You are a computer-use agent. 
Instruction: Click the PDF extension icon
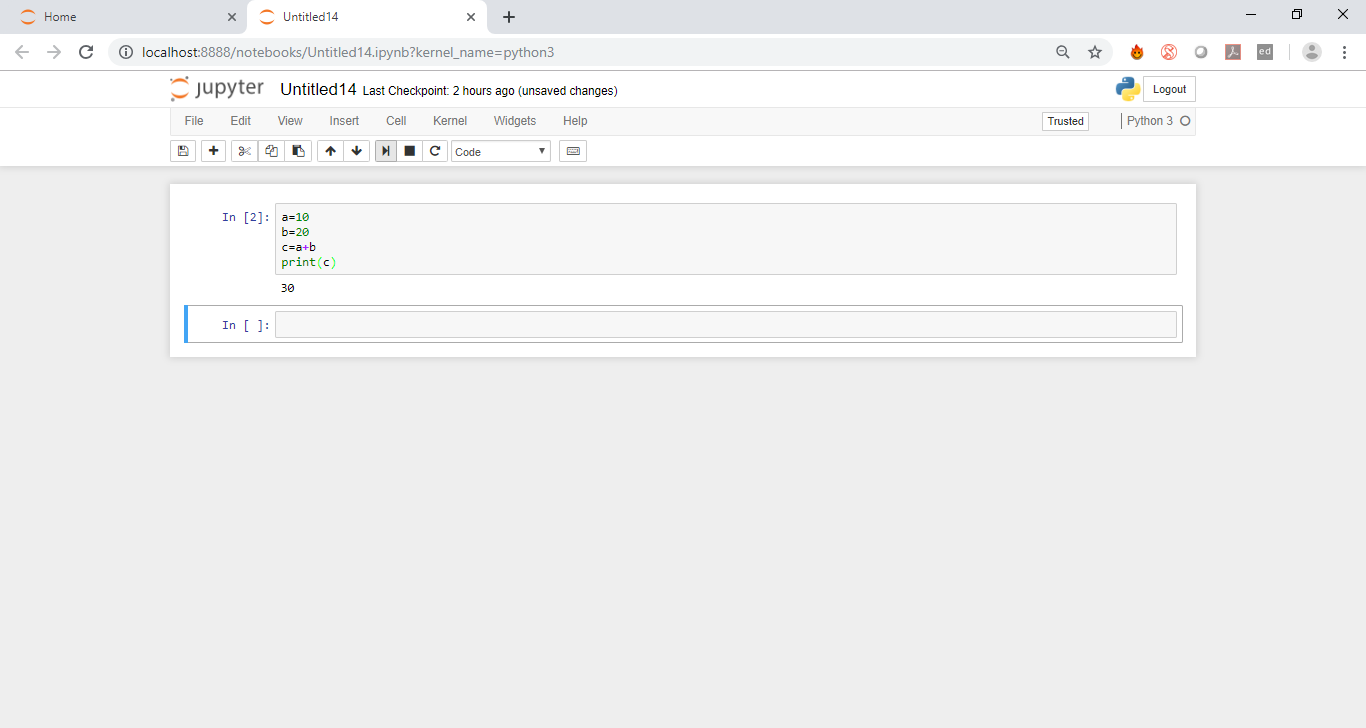(x=1233, y=52)
